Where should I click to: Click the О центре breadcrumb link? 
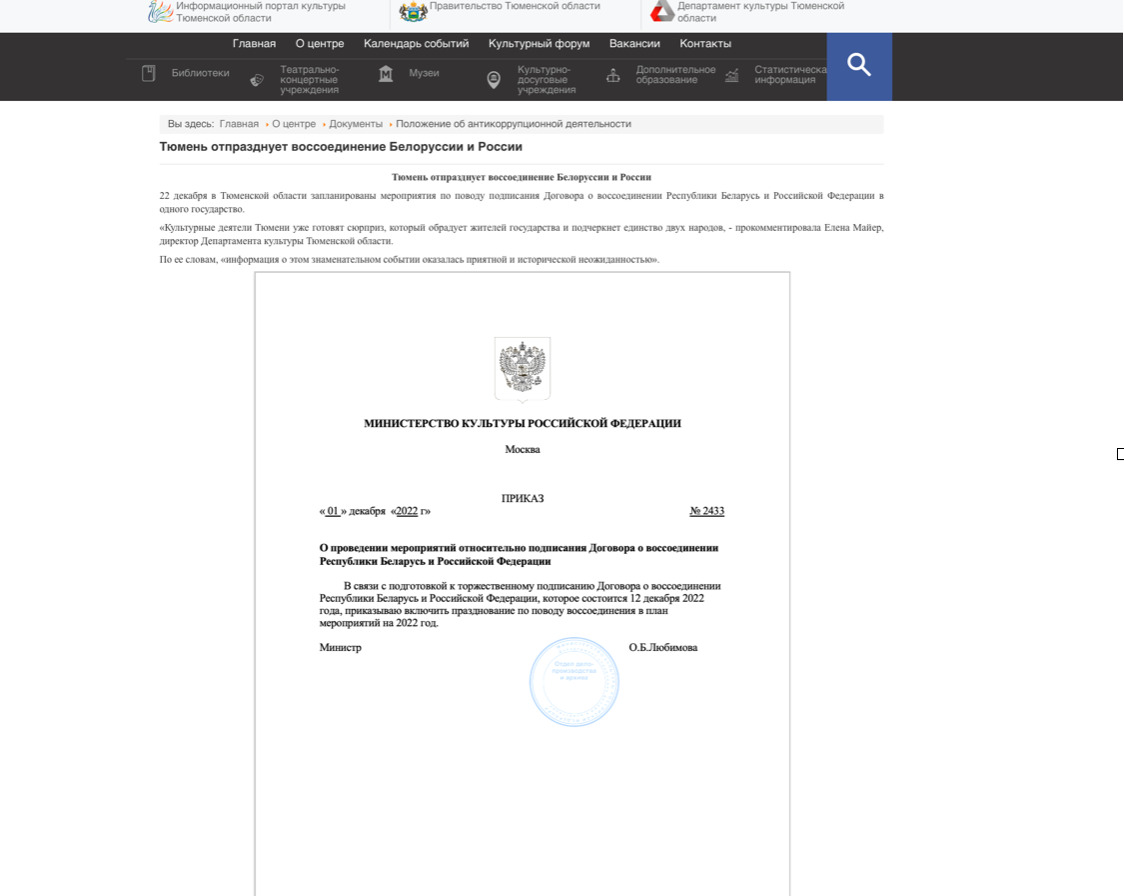(294, 124)
